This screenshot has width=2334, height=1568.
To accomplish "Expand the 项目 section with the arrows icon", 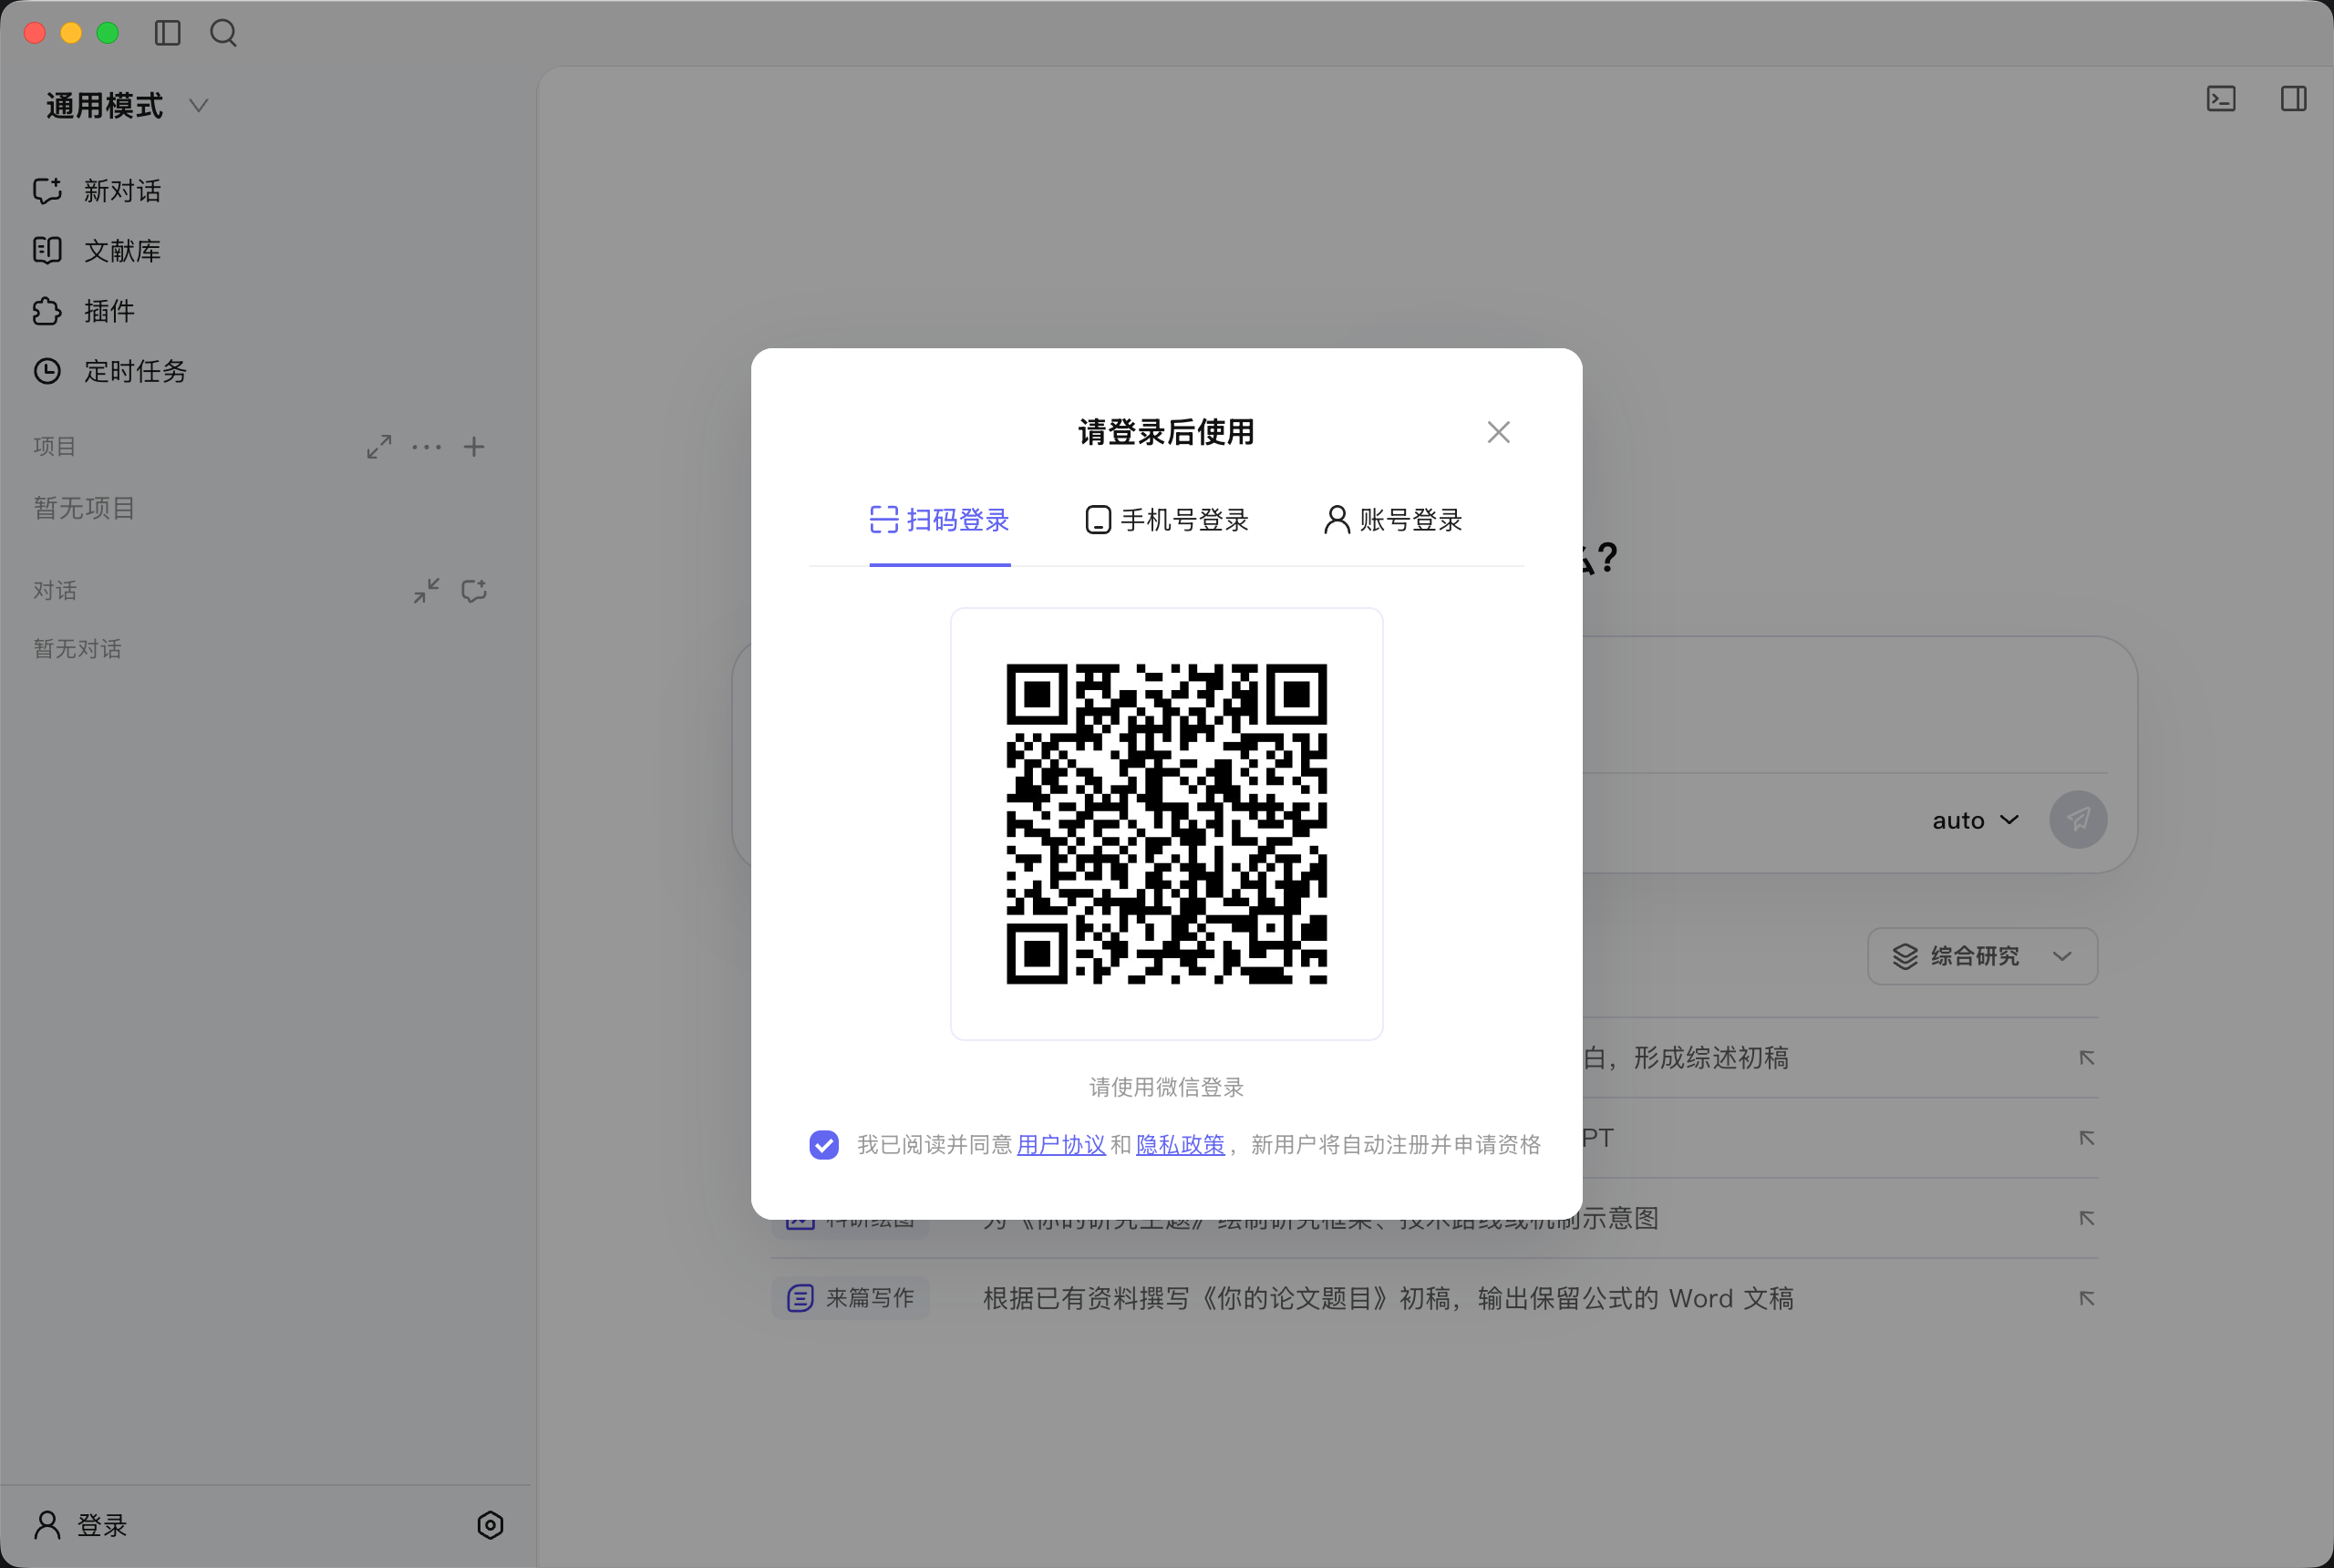I will click(379, 447).
